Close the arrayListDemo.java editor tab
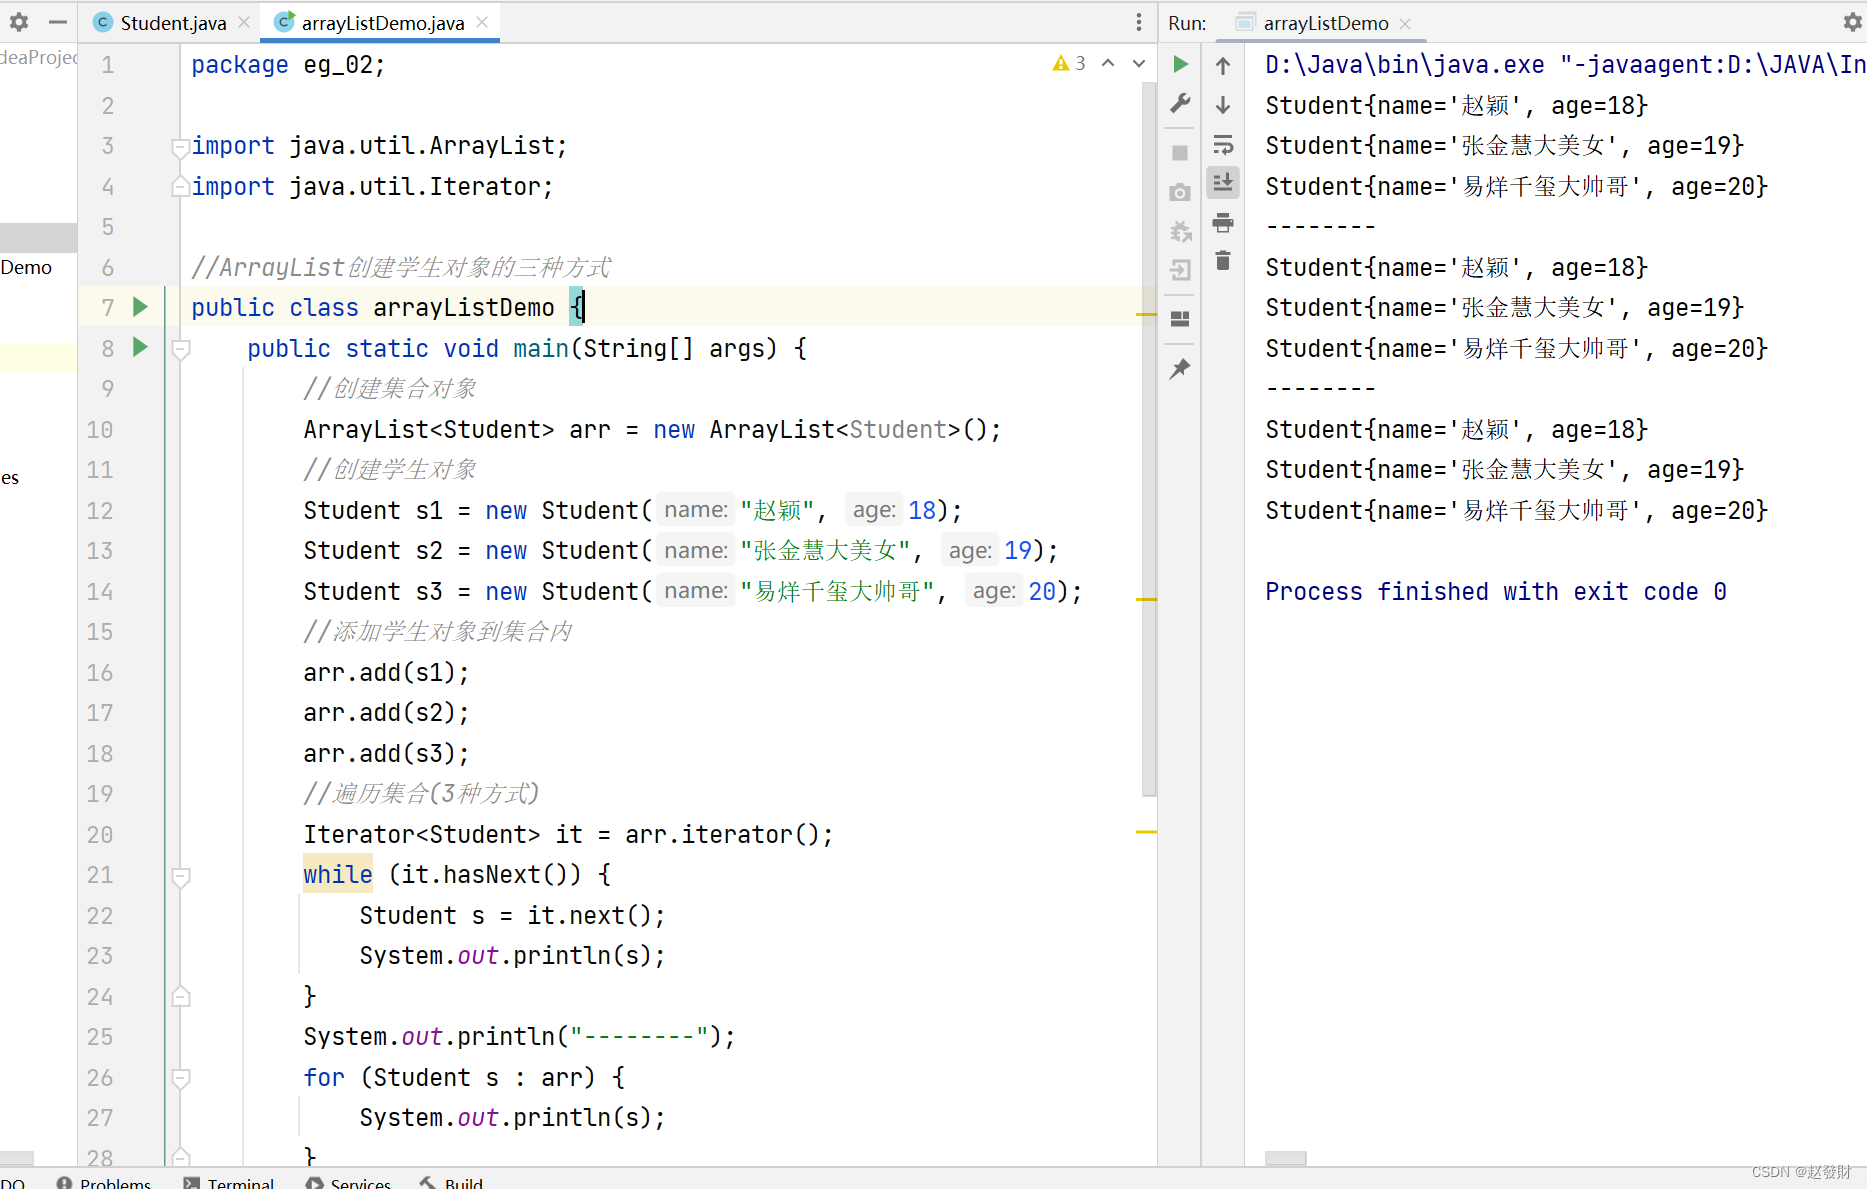1867x1189 pixels. click(x=482, y=22)
